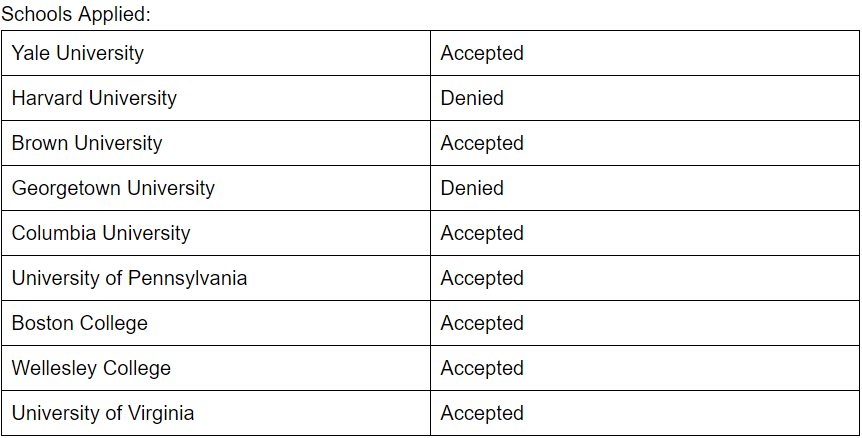Click the Accepted status in the Wellesley row

482,368
